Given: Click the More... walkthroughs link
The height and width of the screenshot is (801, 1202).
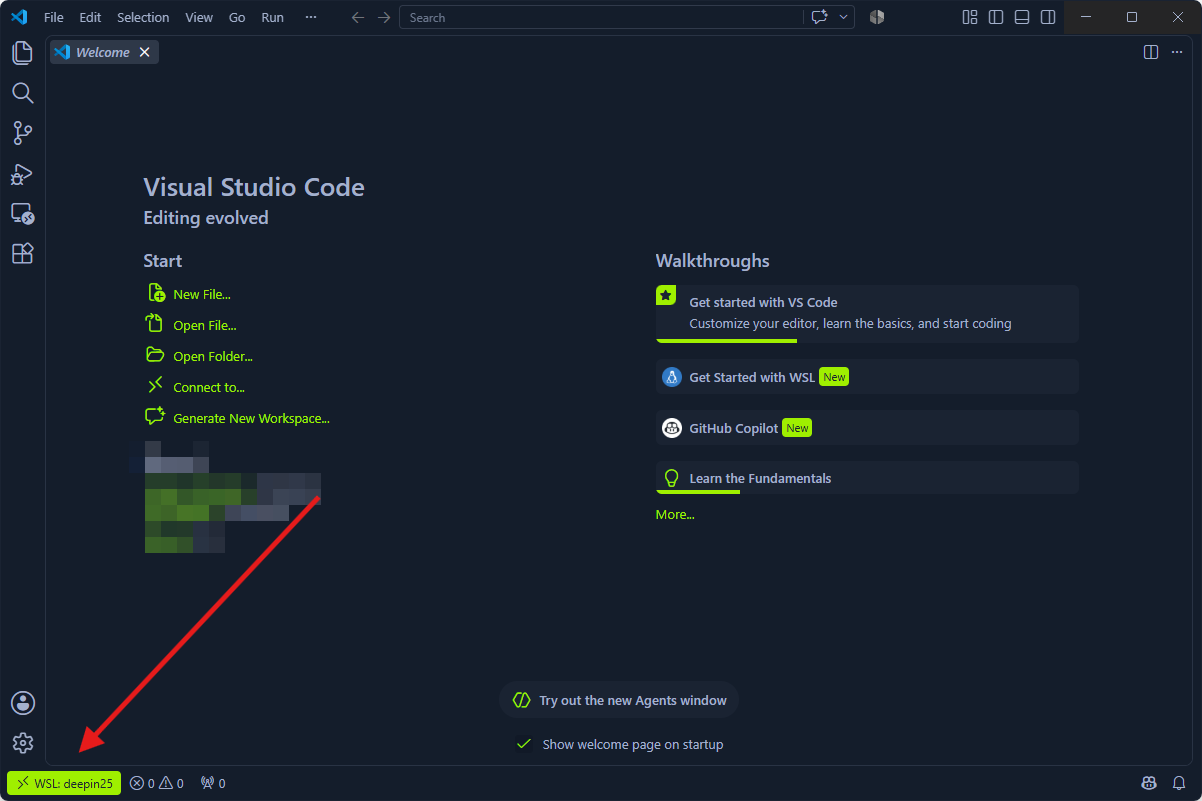Looking at the screenshot, I should [x=675, y=514].
